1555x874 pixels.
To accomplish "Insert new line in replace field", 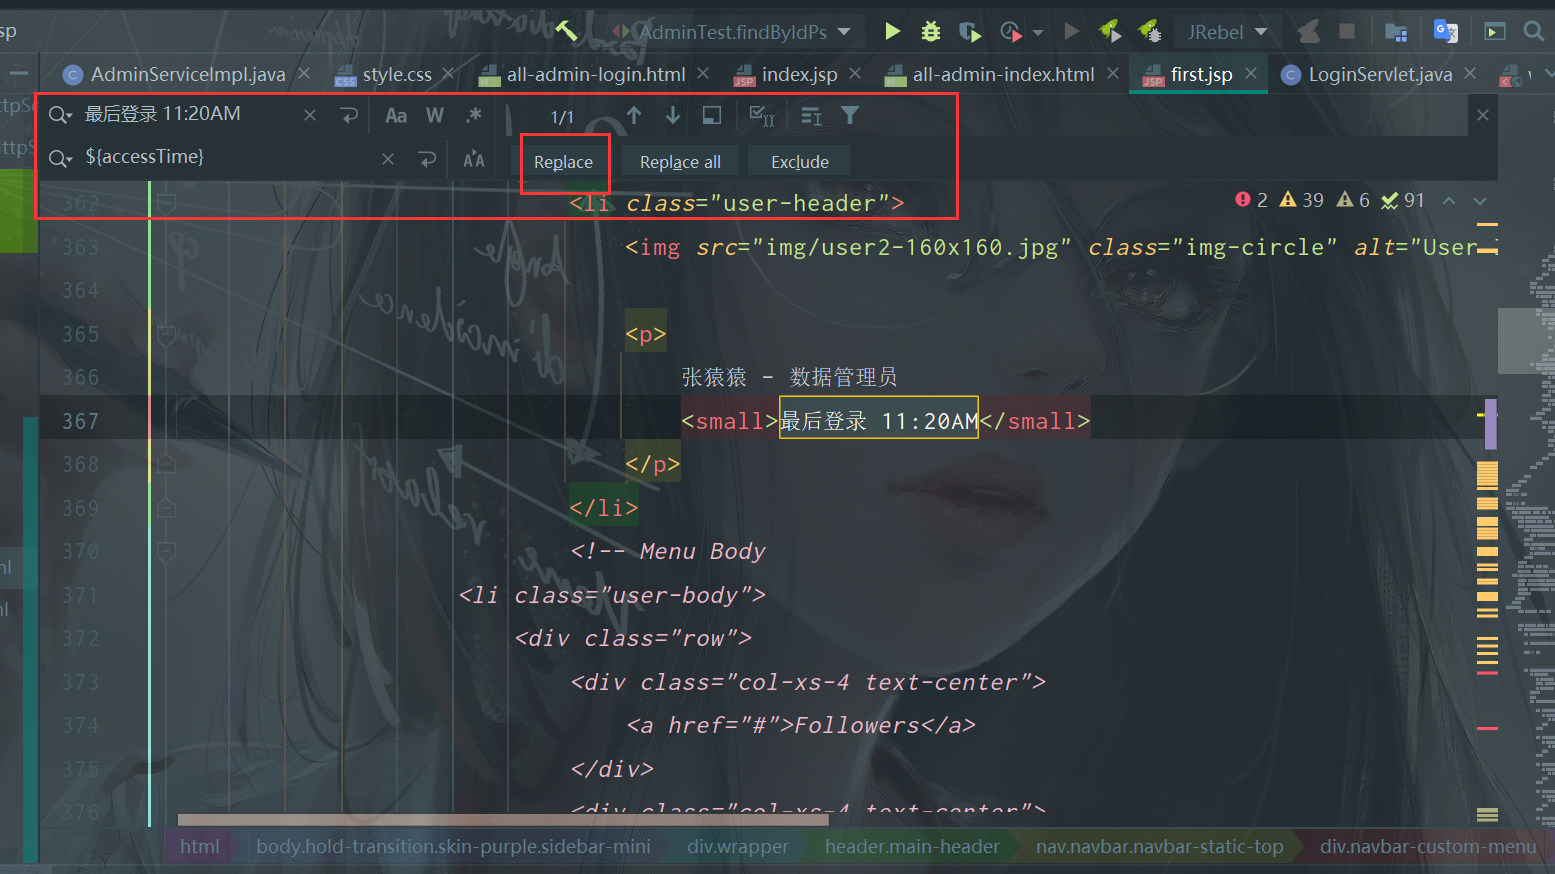I will click(427, 159).
